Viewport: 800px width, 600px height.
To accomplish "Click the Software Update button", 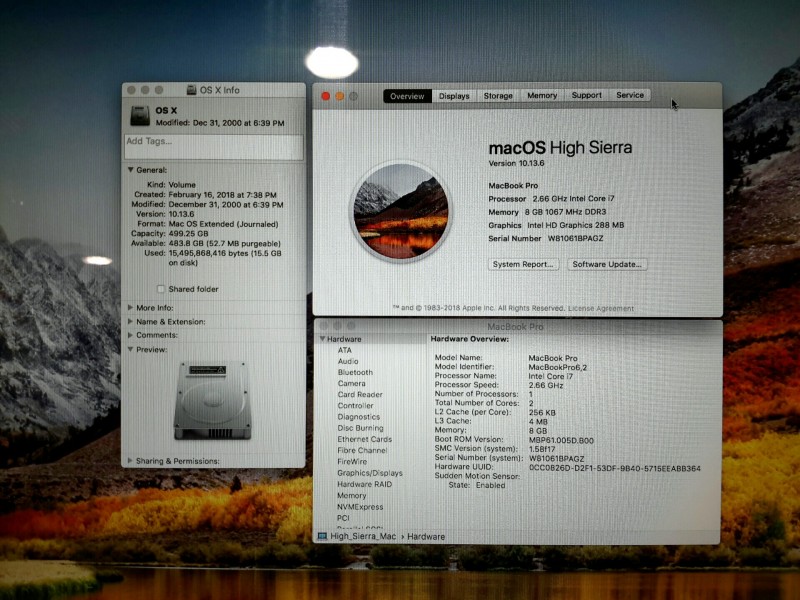I will coord(607,264).
